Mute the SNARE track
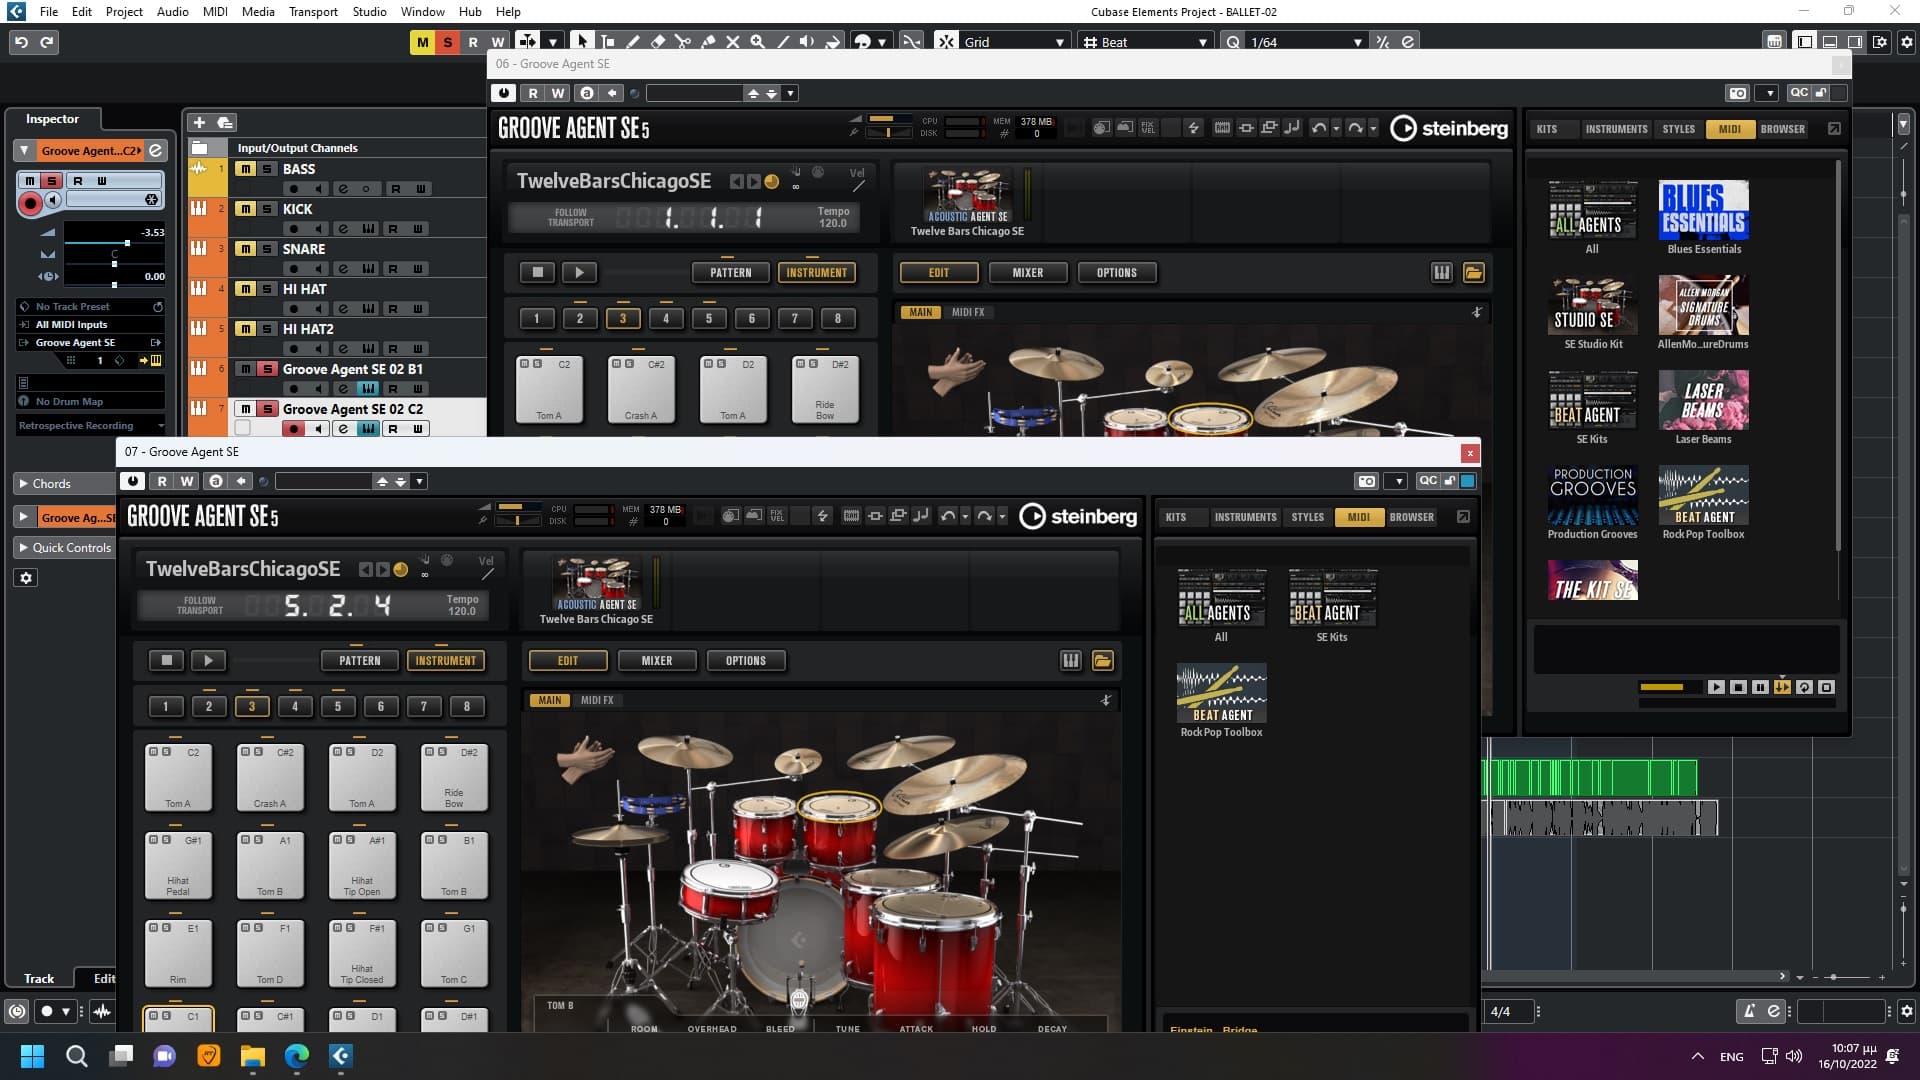This screenshot has width=1920, height=1080. coord(245,249)
